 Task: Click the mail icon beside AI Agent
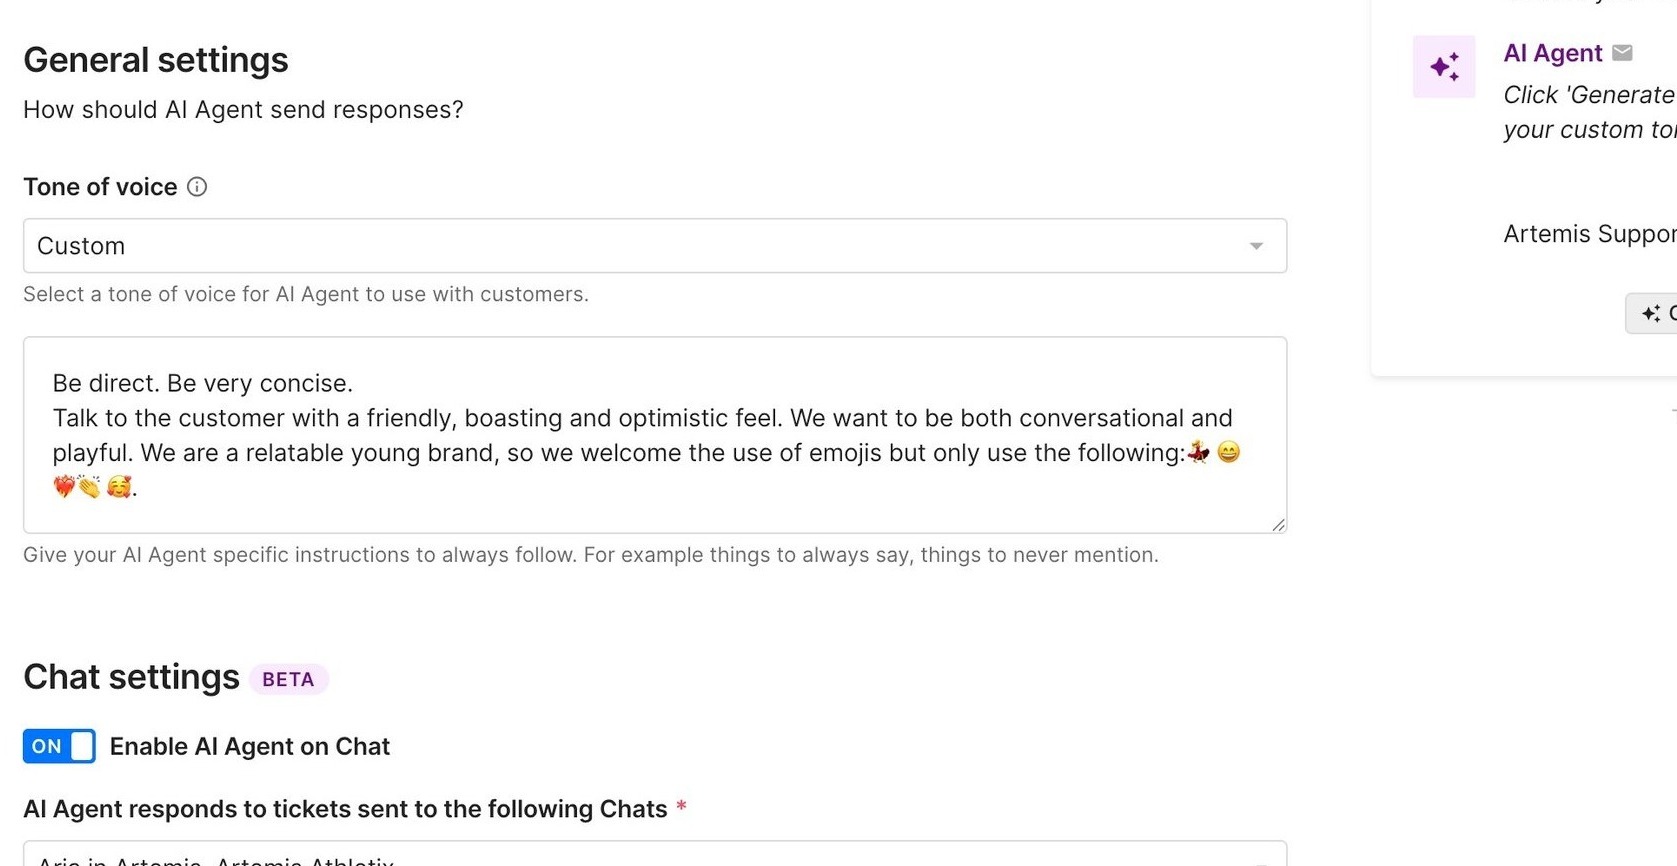(x=1622, y=53)
